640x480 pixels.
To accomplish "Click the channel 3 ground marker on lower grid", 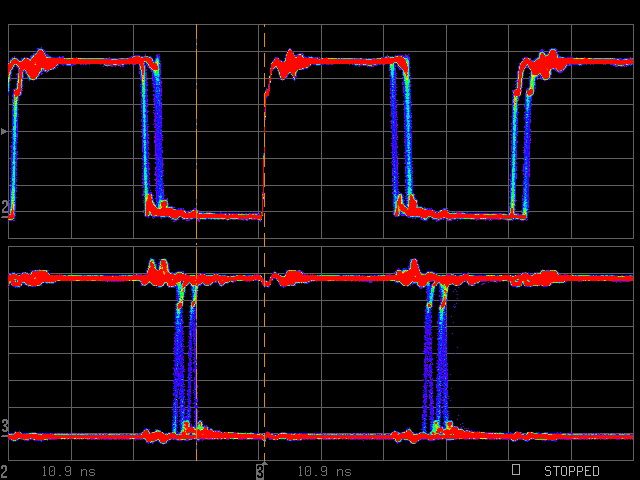I will tap(4, 429).
